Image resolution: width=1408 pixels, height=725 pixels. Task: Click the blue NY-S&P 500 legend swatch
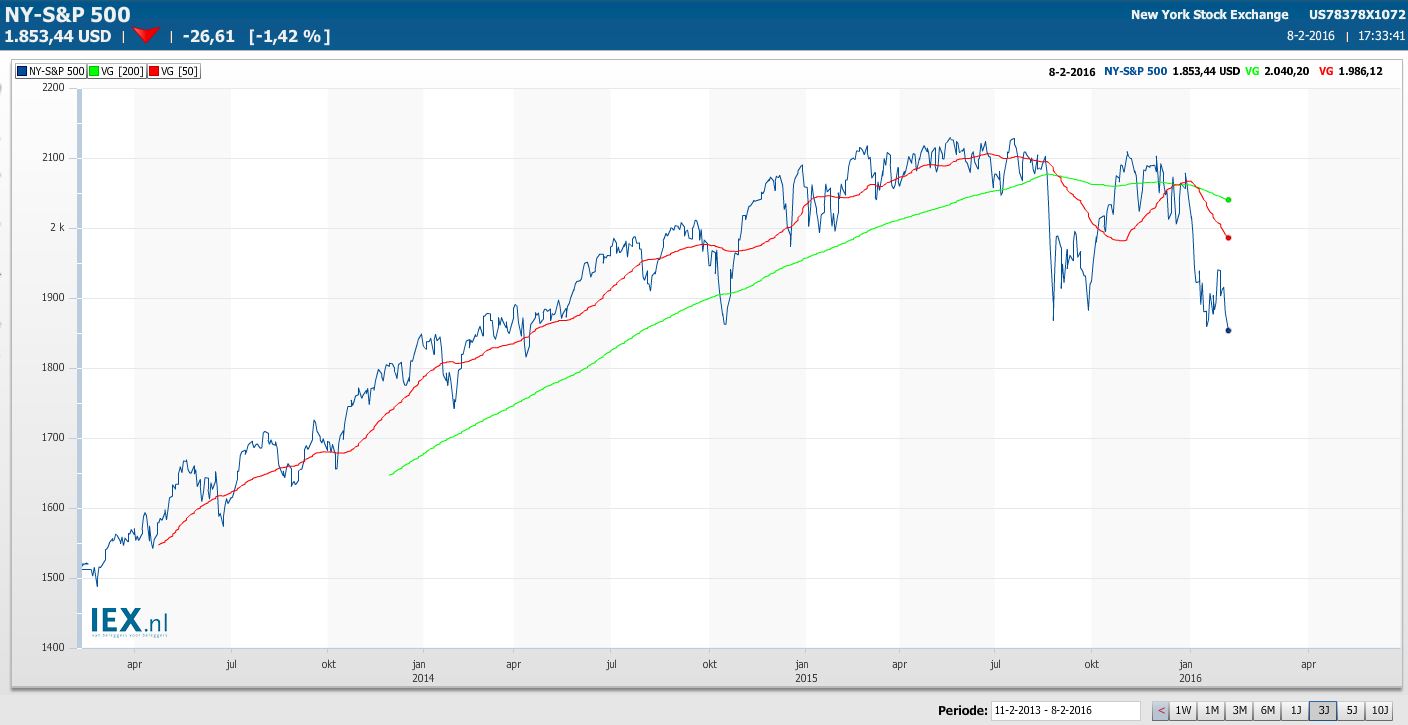pos(22,71)
